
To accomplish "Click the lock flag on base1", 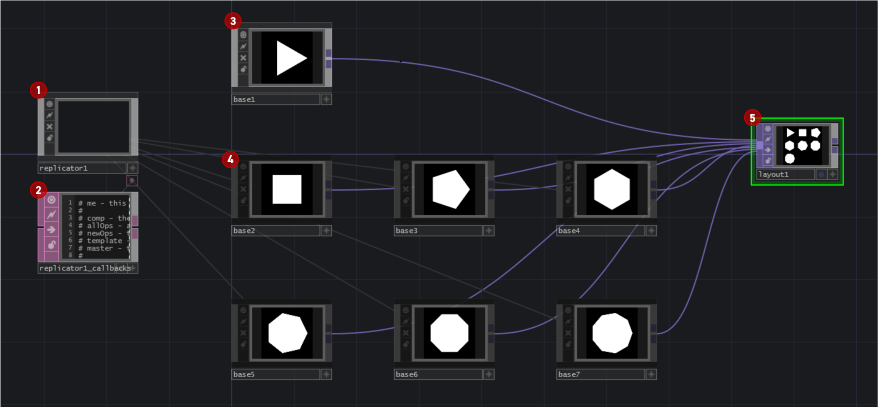I will pyautogui.click(x=243, y=69).
